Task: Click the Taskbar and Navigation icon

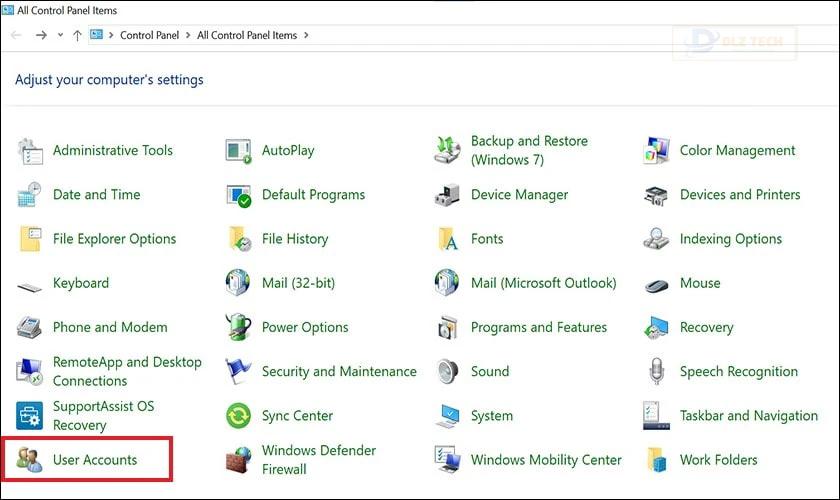Action: click(656, 415)
